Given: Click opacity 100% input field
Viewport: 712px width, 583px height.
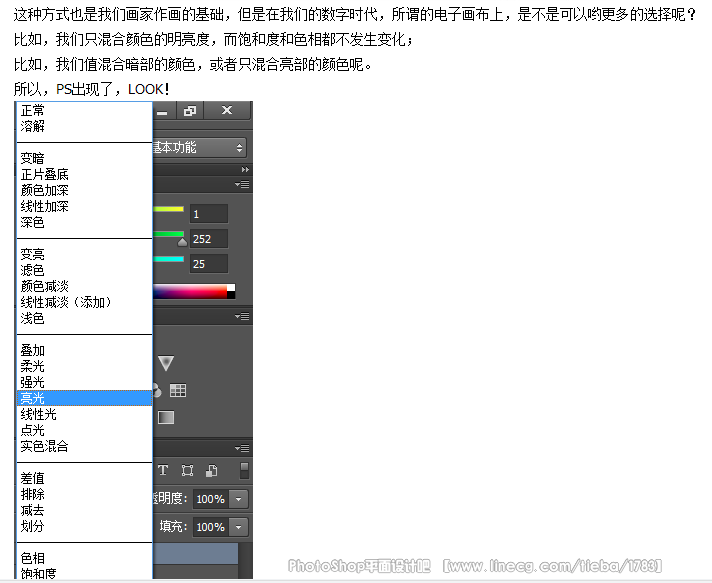Looking at the screenshot, I should 211,499.
